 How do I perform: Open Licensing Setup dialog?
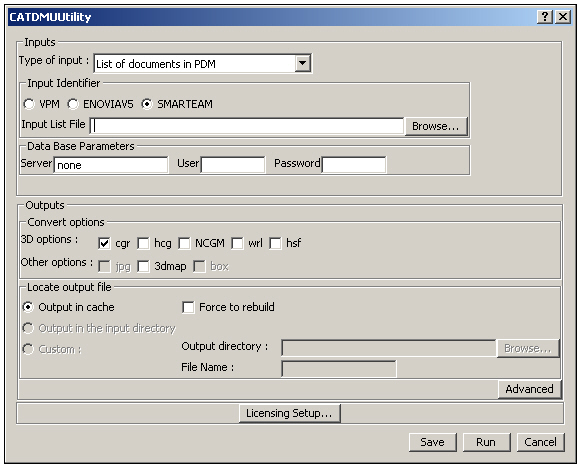pyautogui.click(x=290, y=413)
